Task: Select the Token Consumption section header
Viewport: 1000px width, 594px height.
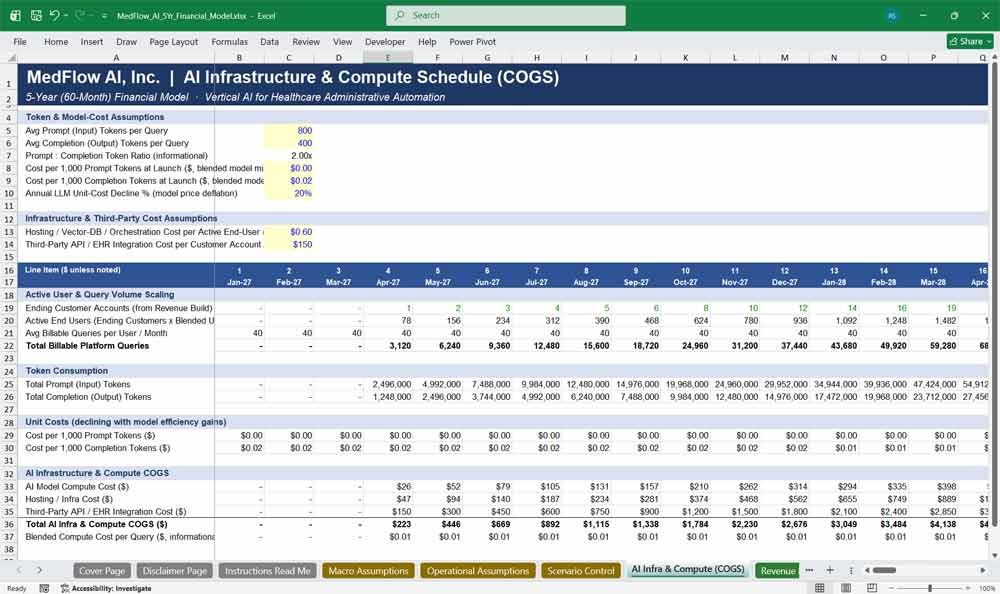Action: tap(66, 371)
